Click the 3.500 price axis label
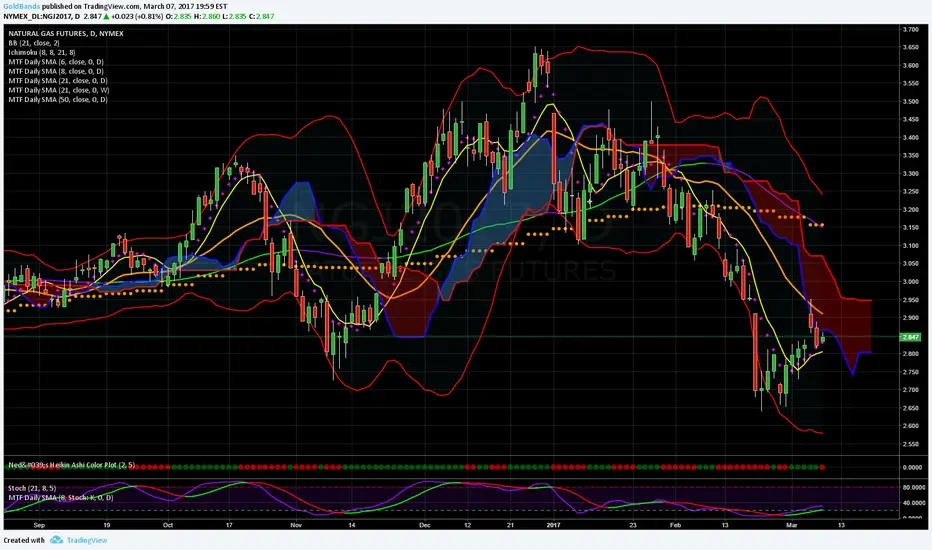Screen dimensions: 932x550 [x=911, y=102]
